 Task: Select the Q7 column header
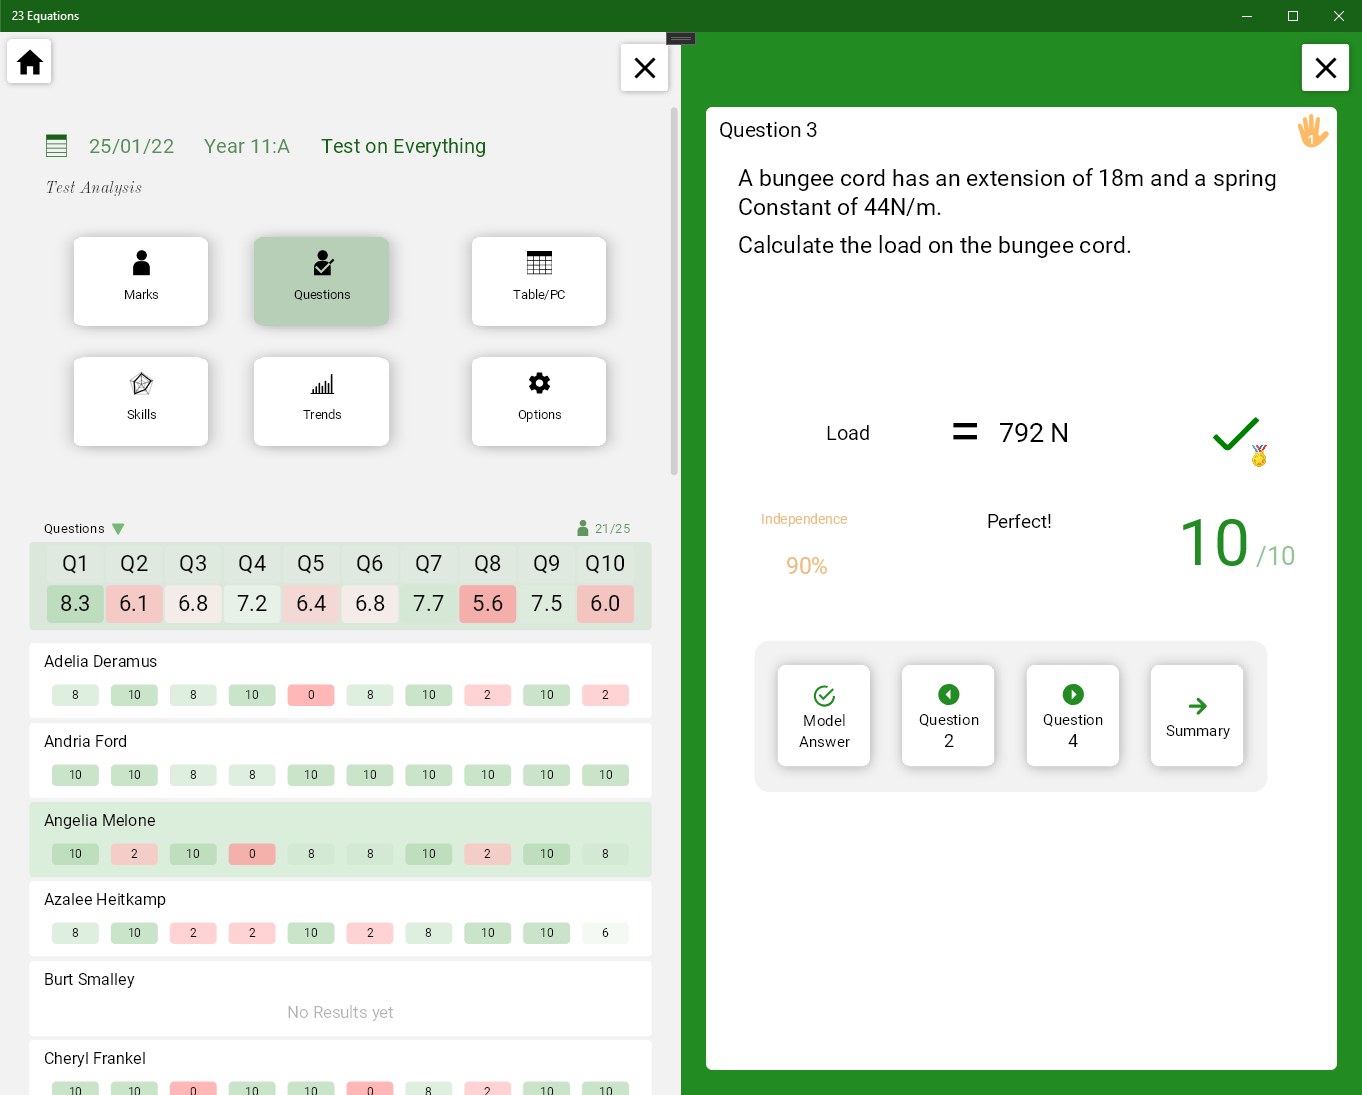point(428,563)
